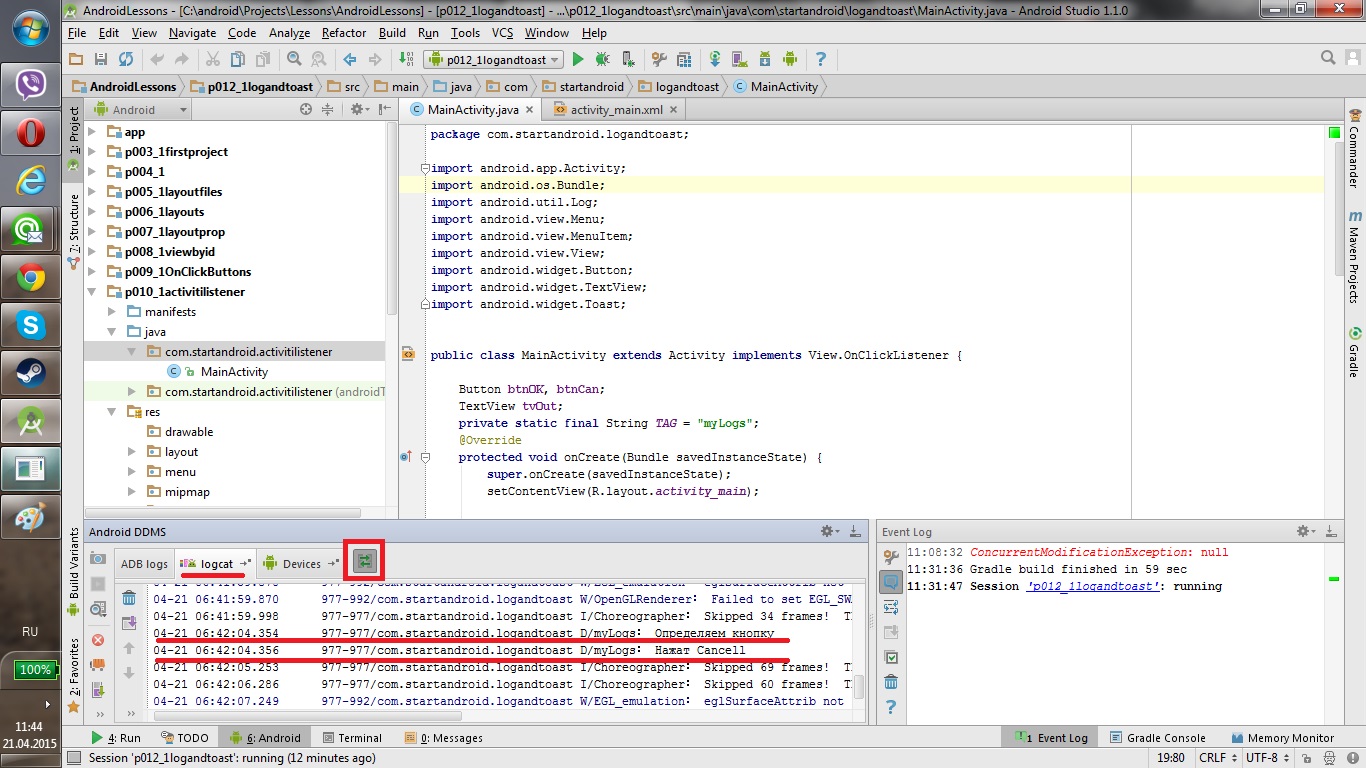Viewport: 1366px width, 768px height.
Task: Click the Undo arrow in the toolbar
Action: [x=157, y=60]
